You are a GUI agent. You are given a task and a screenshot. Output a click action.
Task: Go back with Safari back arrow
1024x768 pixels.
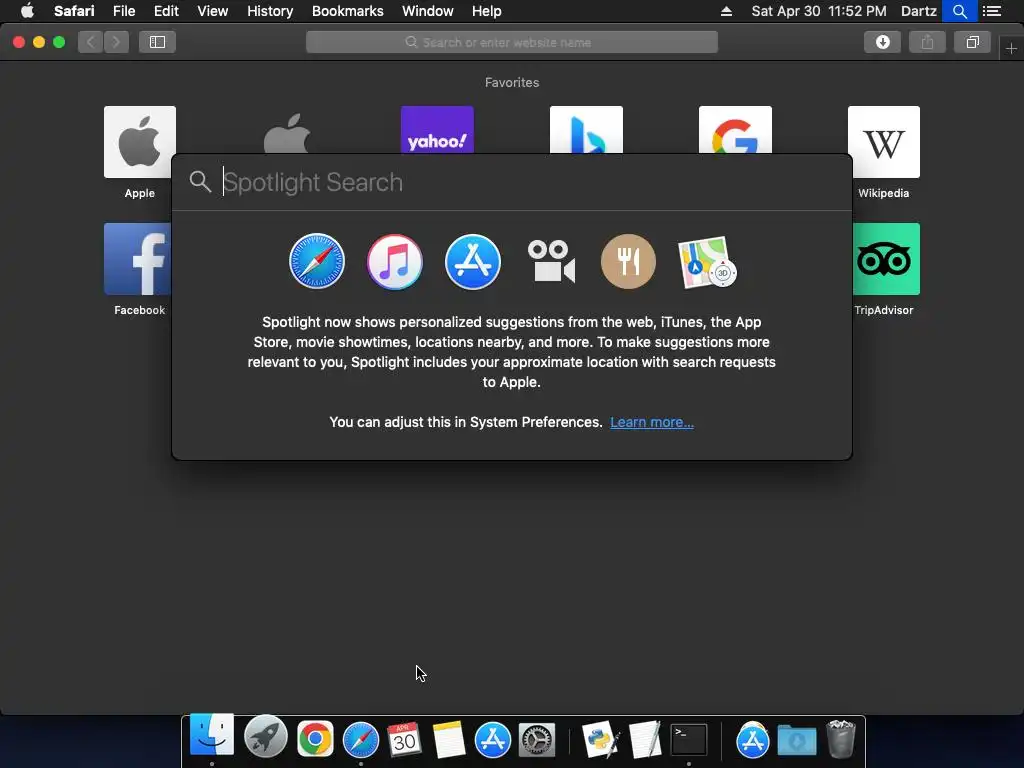[91, 42]
